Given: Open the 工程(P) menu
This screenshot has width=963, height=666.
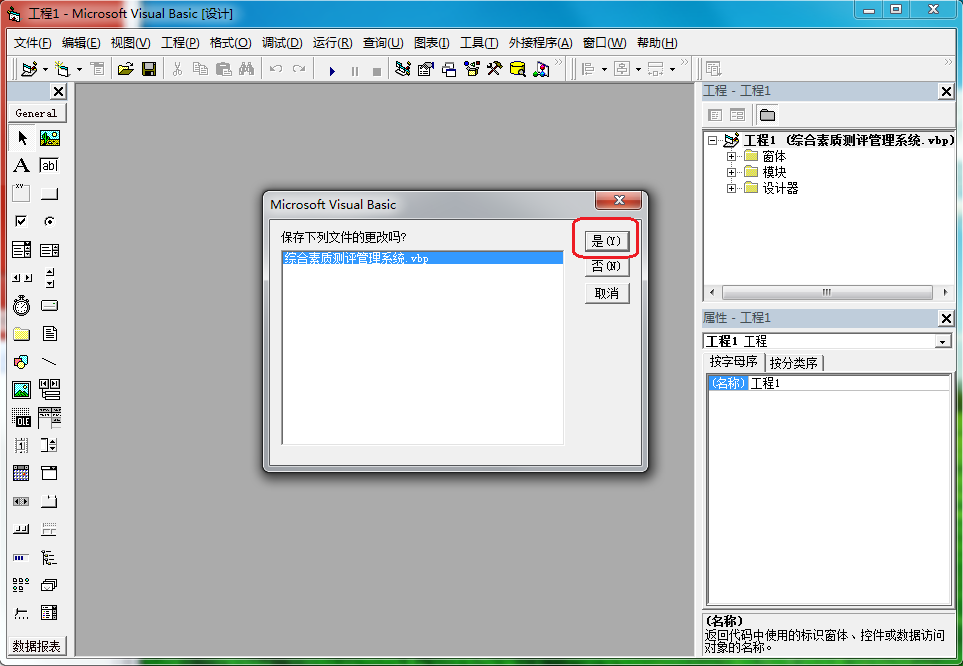Looking at the screenshot, I should [180, 42].
